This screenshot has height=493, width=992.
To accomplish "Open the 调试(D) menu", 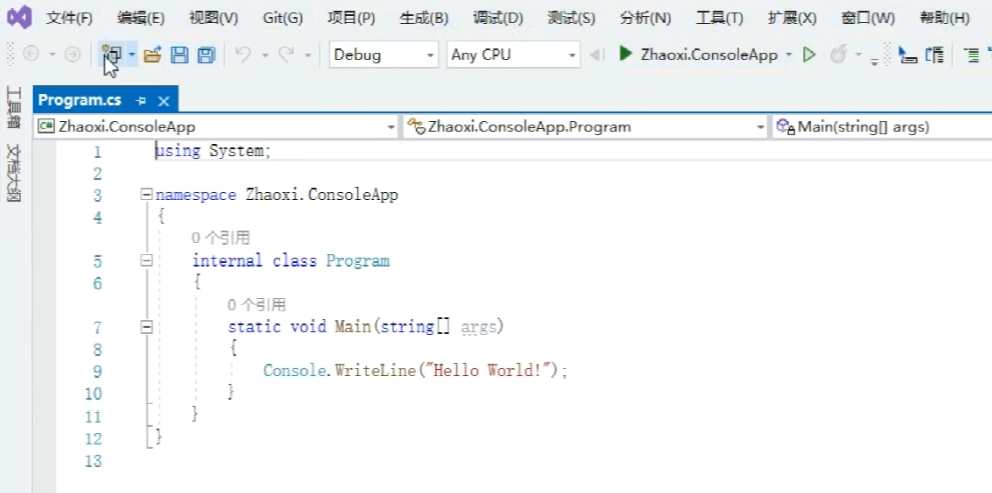I will point(498,18).
